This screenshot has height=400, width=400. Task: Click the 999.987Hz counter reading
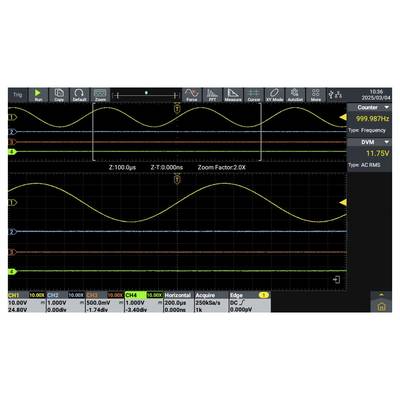[x=372, y=119]
